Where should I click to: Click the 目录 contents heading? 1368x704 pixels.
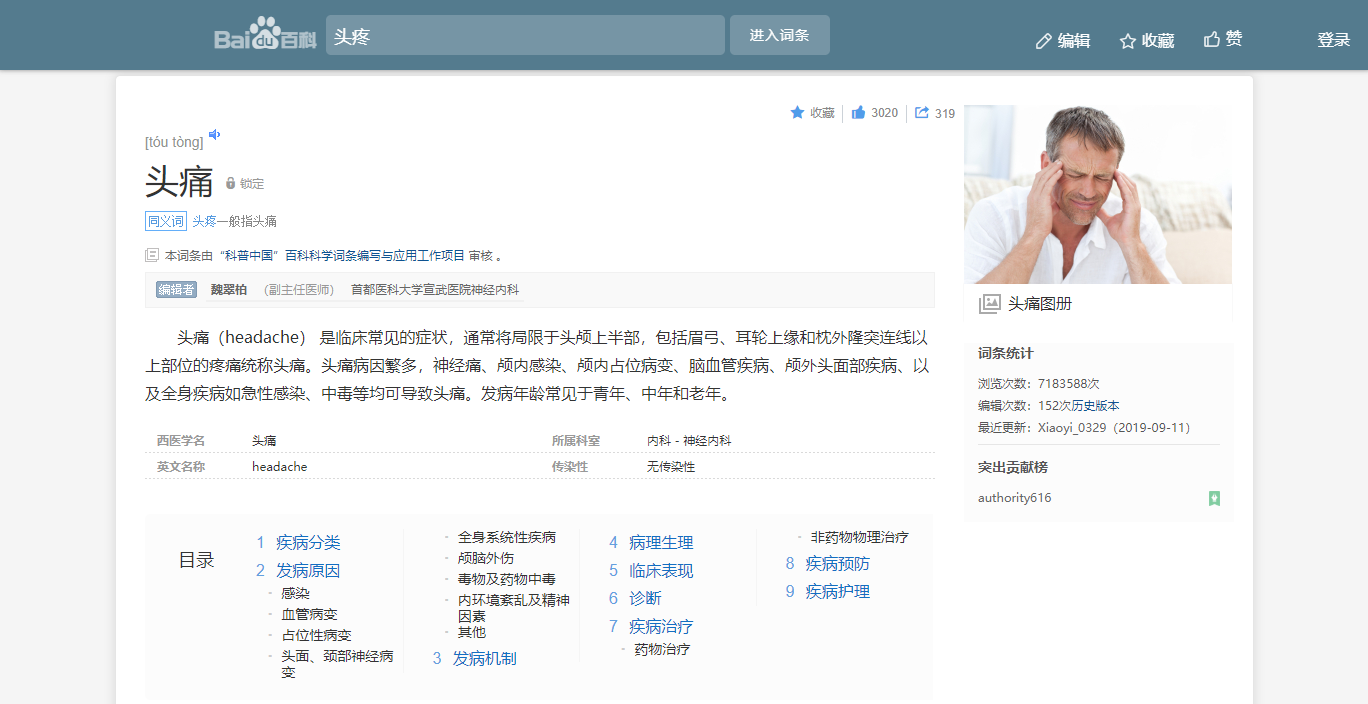pos(197,560)
